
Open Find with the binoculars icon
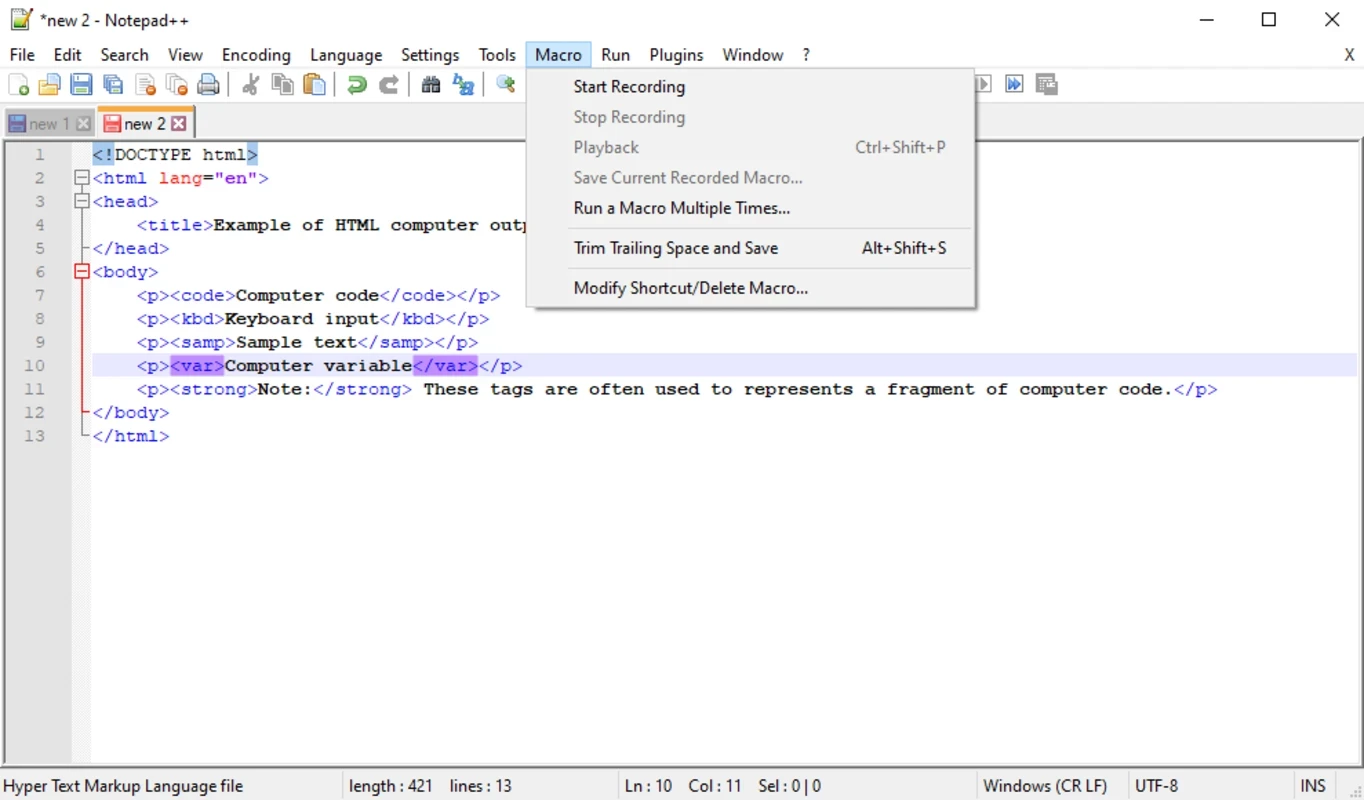431,85
